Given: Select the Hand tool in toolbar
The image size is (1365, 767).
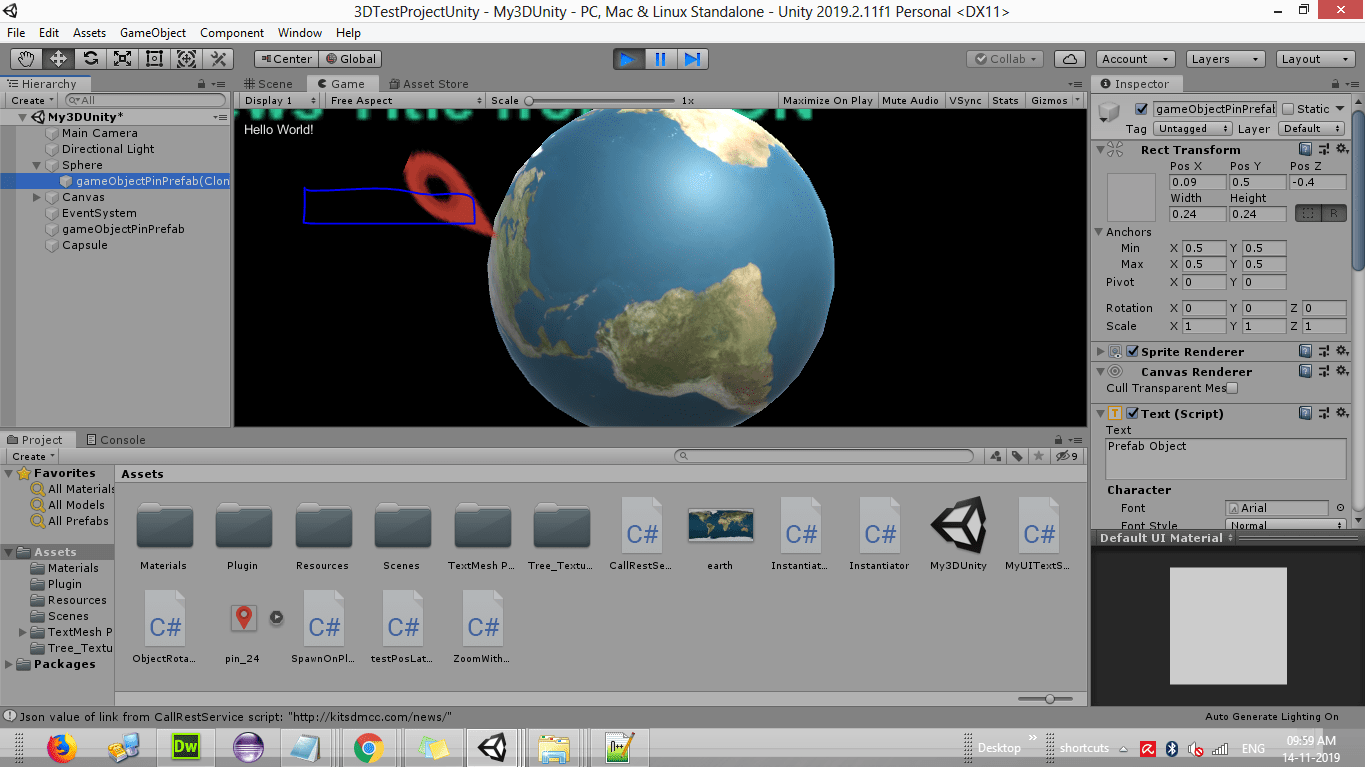Looking at the screenshot, I should tap(26, 59).
